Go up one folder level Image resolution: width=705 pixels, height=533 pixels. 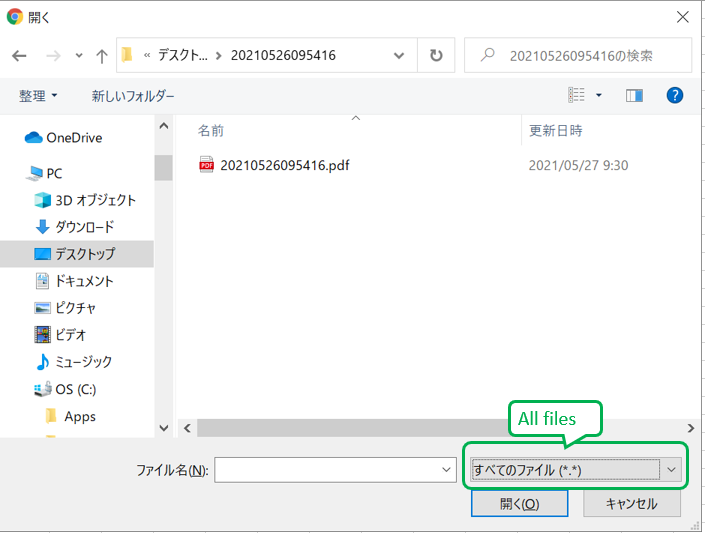pos(102,56)
